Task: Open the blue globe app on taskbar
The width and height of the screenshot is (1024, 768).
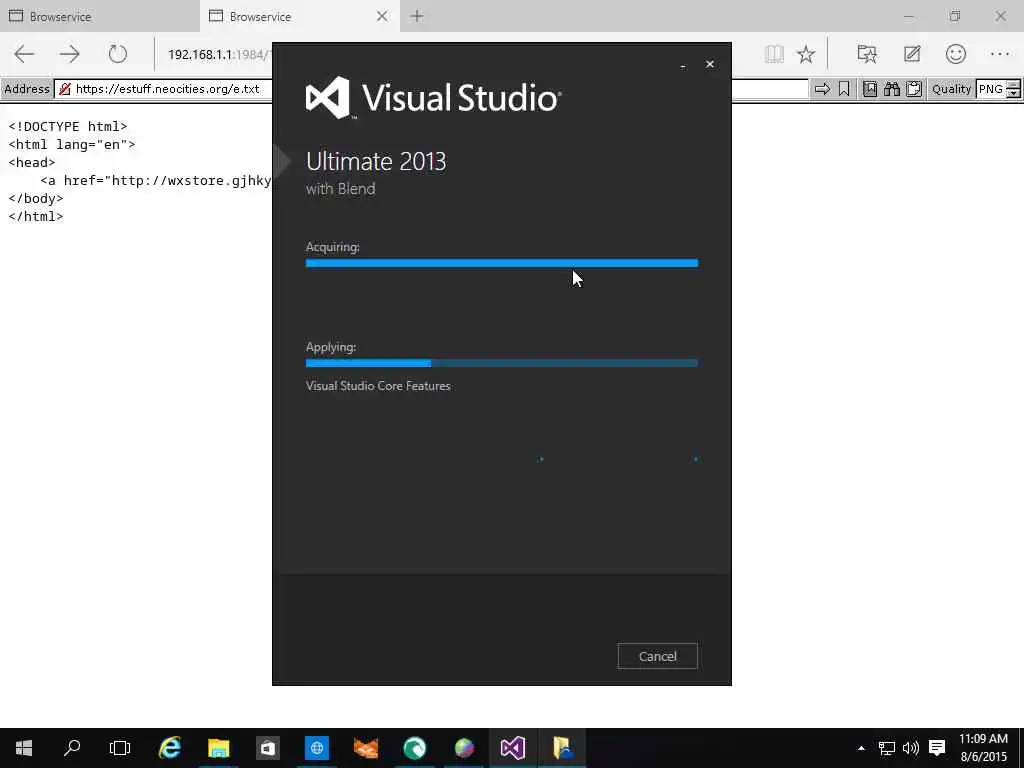Action: pos(317,748)
